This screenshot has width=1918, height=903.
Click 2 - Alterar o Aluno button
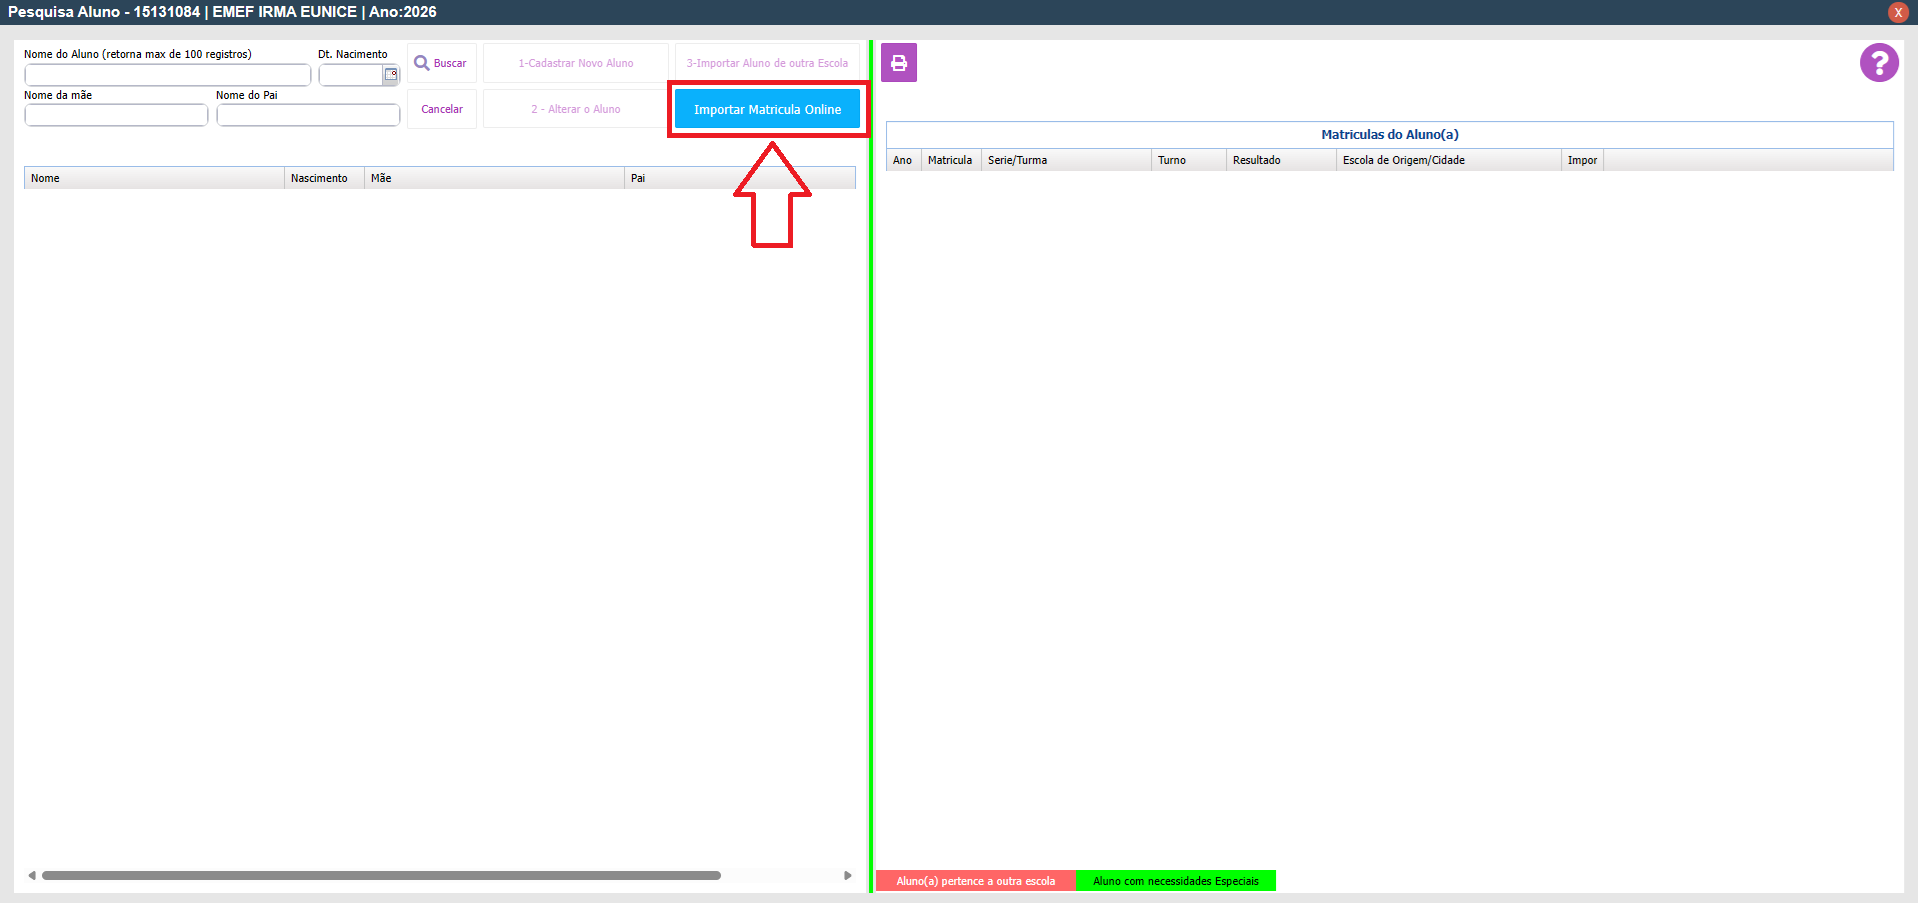pyautogui.click(x=575, y=109)
